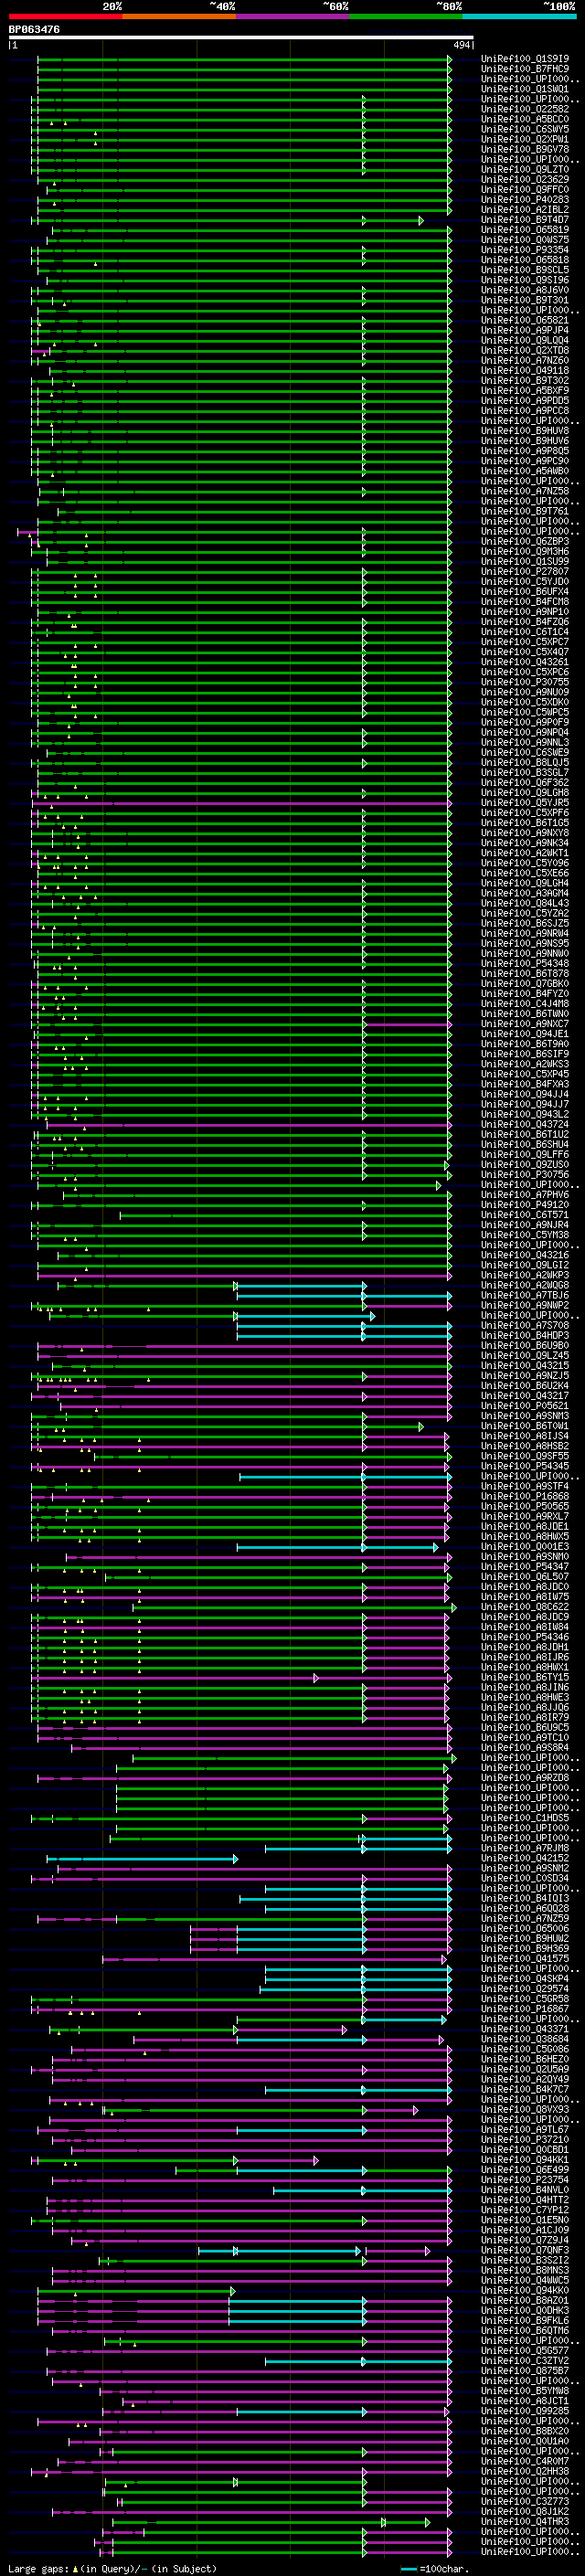Open hit UniRef100_O22582
Viewport: 585px width, 2576px height.
(525, 109)
